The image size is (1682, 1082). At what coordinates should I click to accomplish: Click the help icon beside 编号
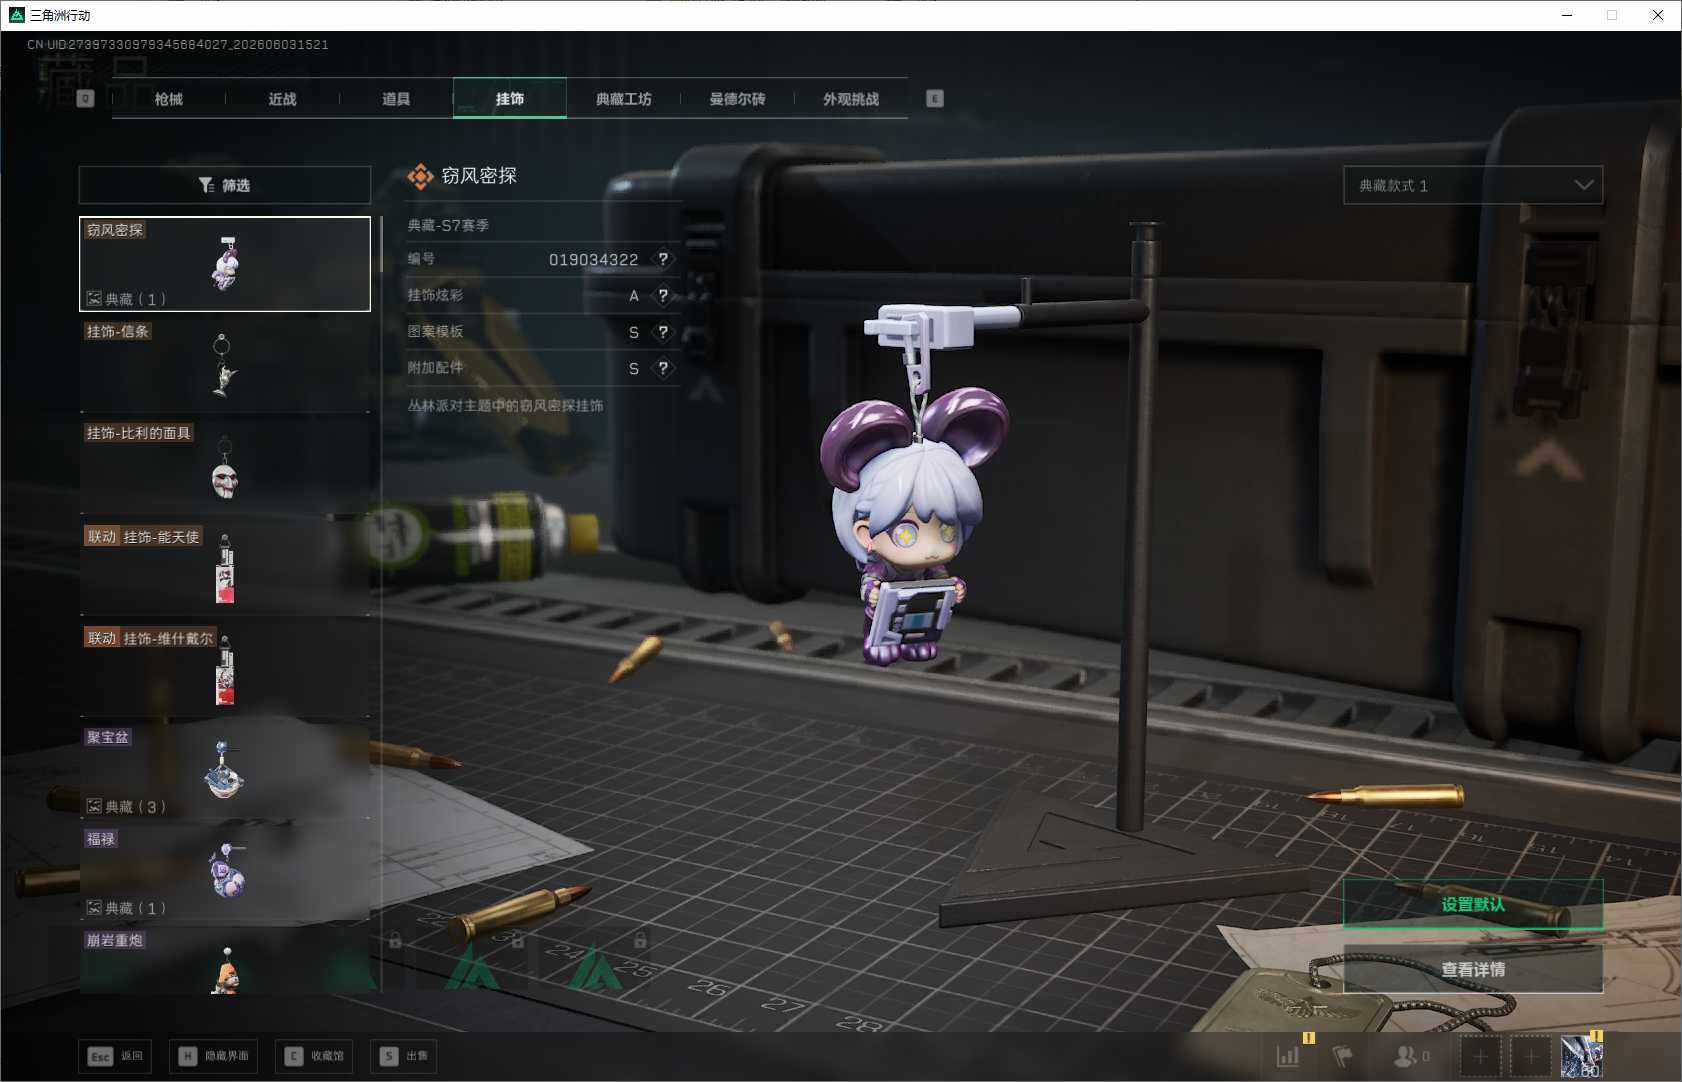point(663,259)
